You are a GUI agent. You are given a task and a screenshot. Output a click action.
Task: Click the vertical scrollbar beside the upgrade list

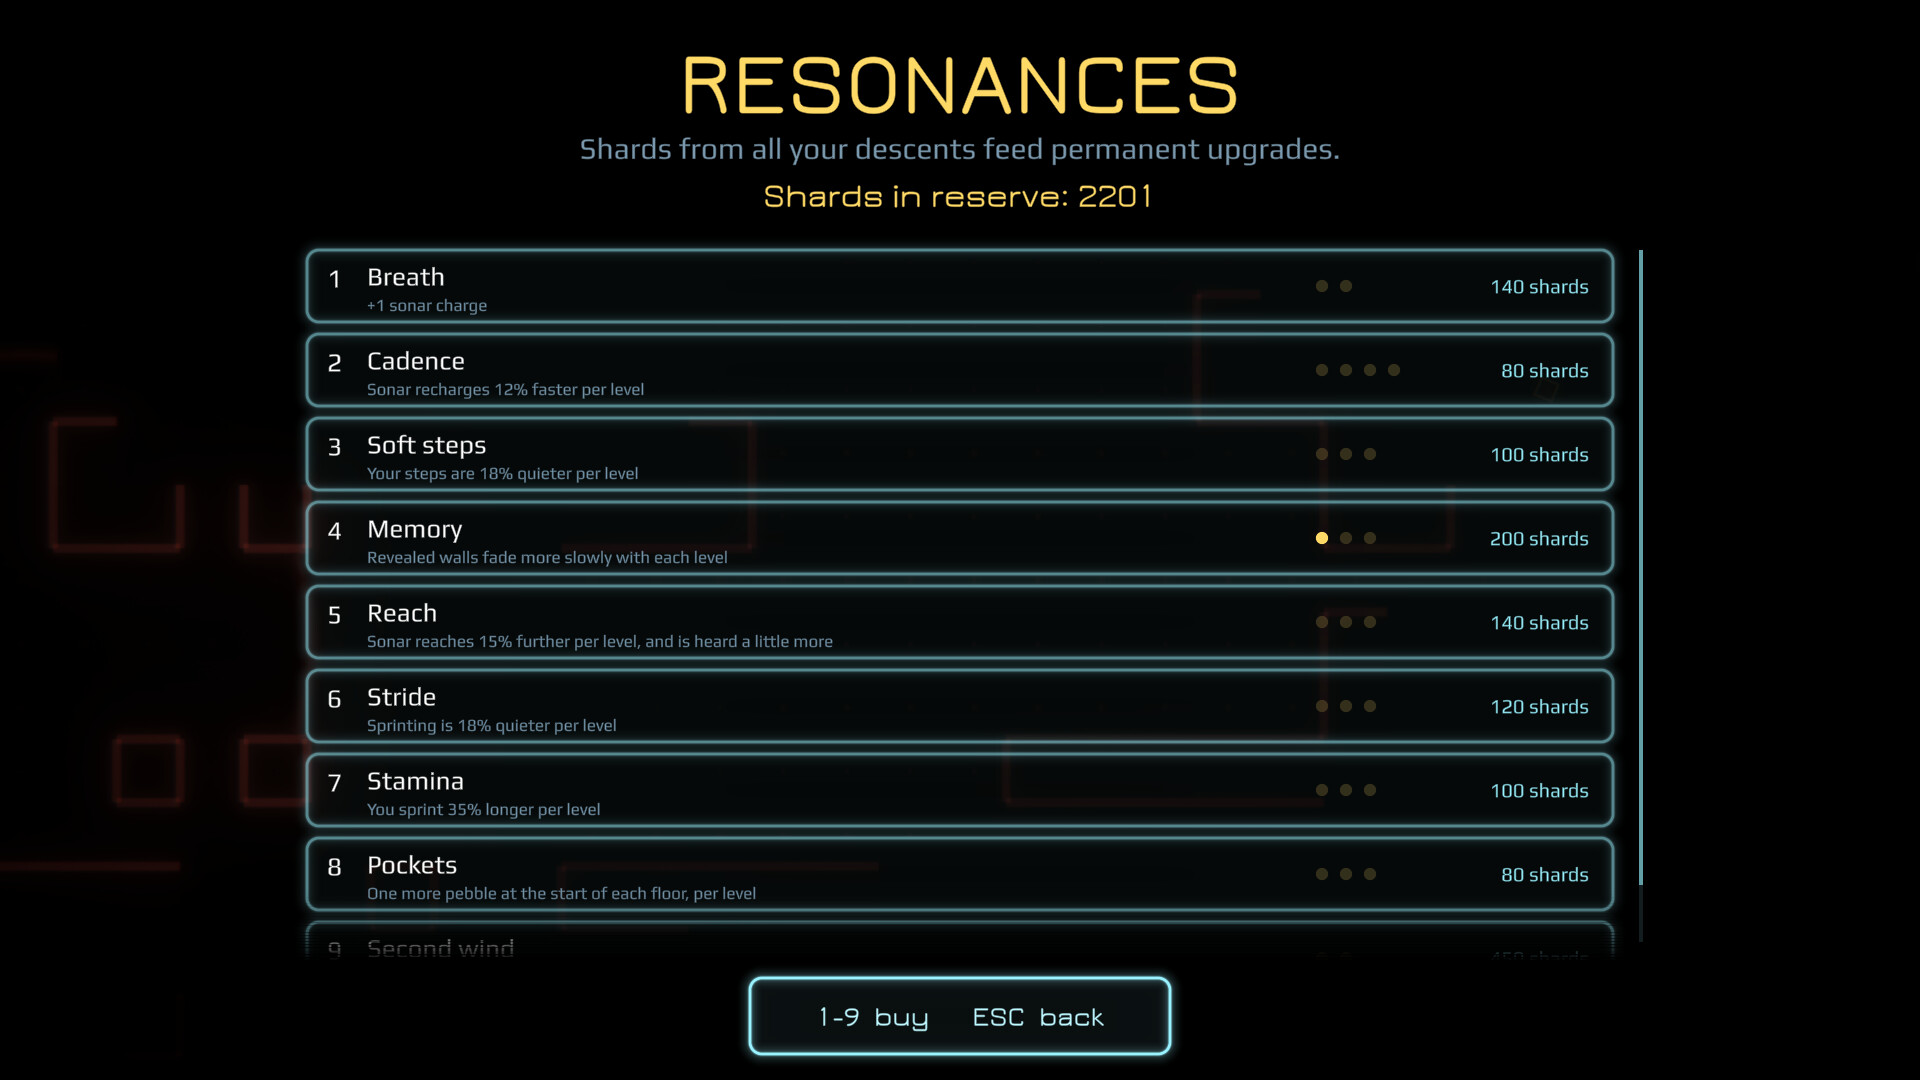tap(1641, 595)
